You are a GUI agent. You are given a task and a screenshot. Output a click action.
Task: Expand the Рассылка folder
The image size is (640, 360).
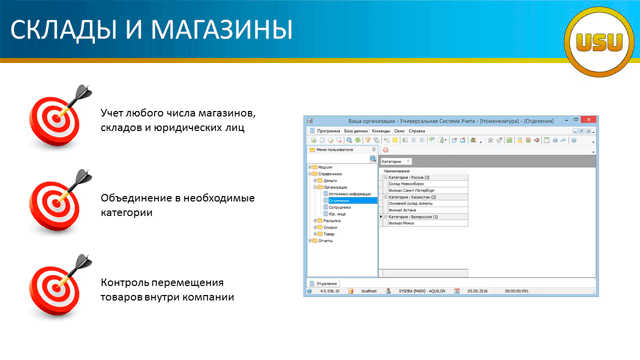coord(315,220)
